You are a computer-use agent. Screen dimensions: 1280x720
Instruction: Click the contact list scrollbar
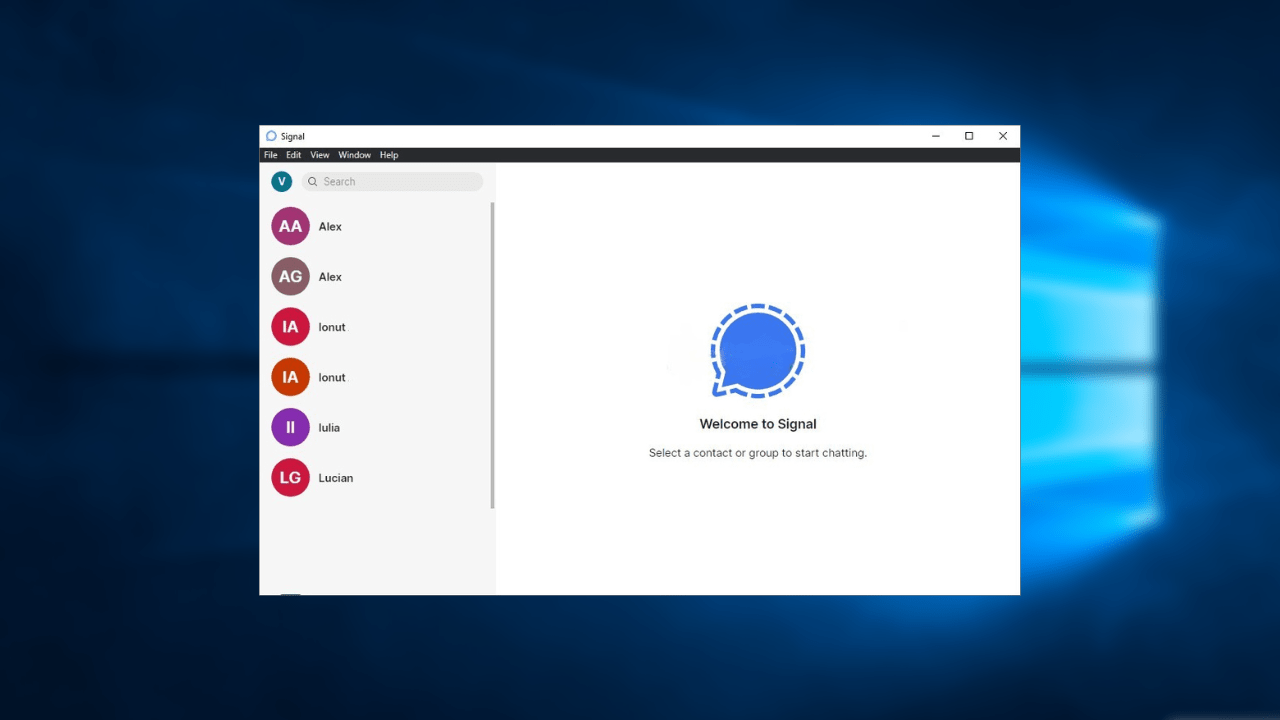[492, 355]
